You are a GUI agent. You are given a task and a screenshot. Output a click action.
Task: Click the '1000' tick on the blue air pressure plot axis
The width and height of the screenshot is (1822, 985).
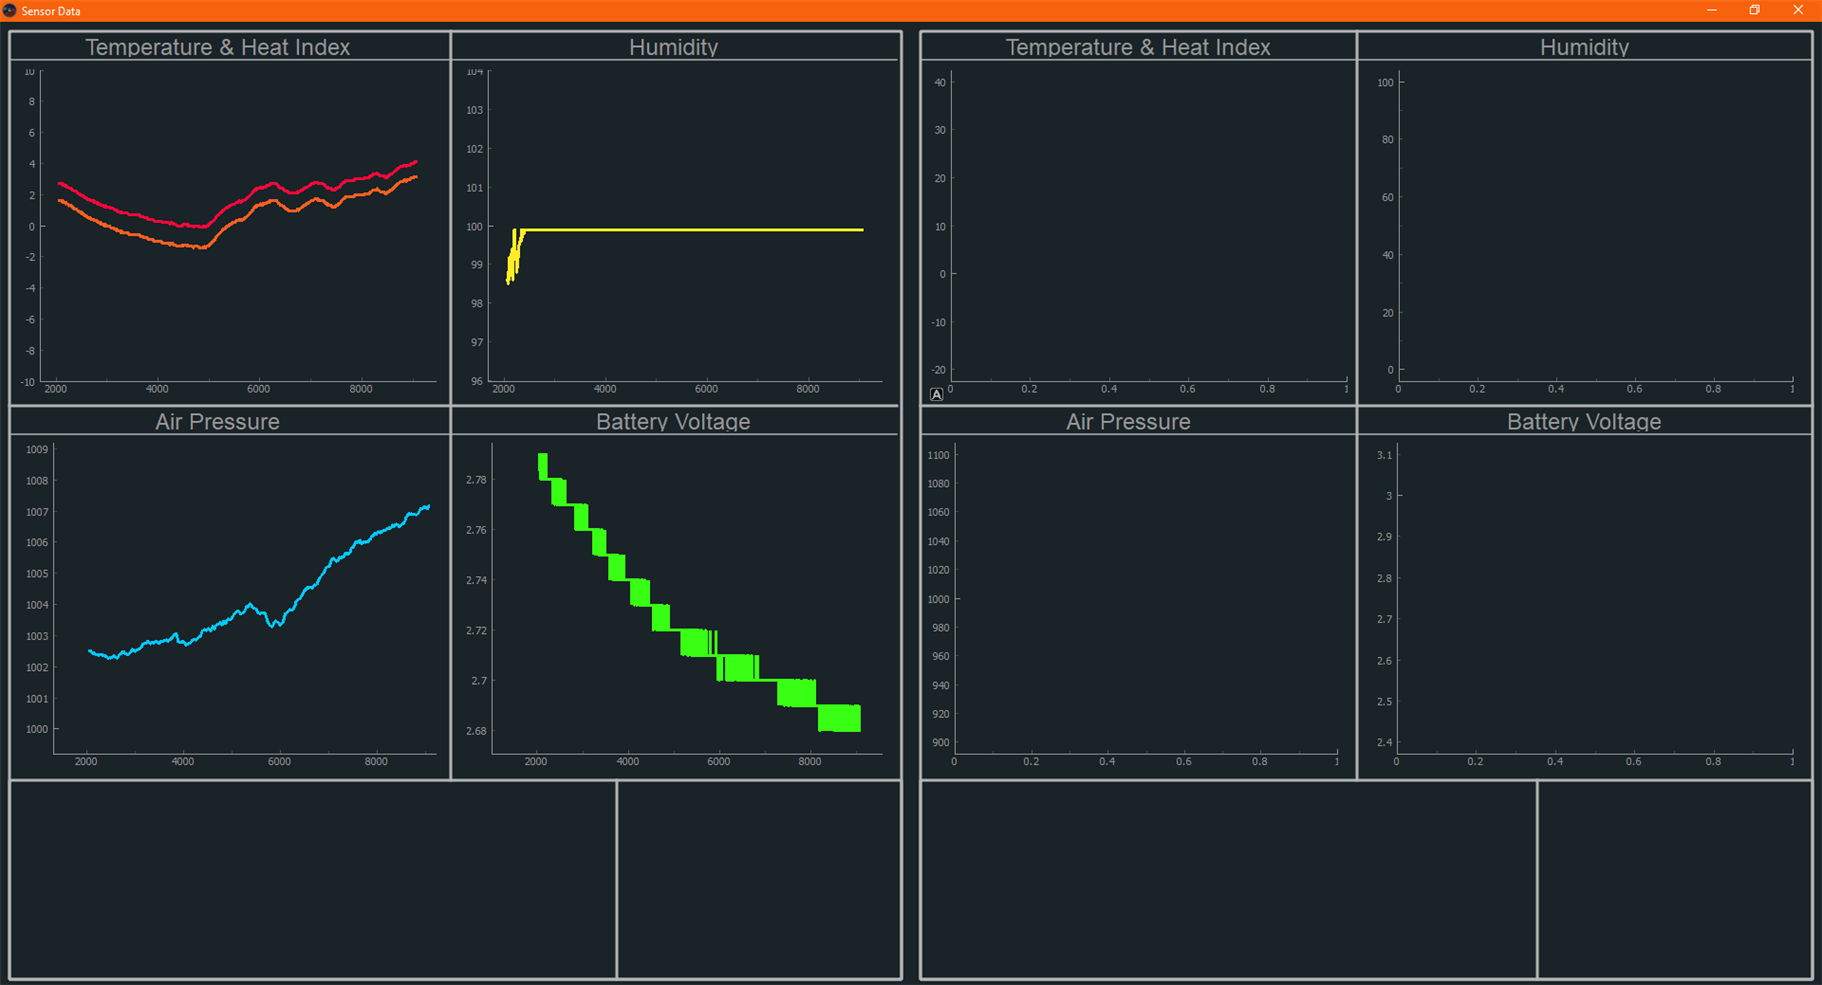(x=37, y=729)
